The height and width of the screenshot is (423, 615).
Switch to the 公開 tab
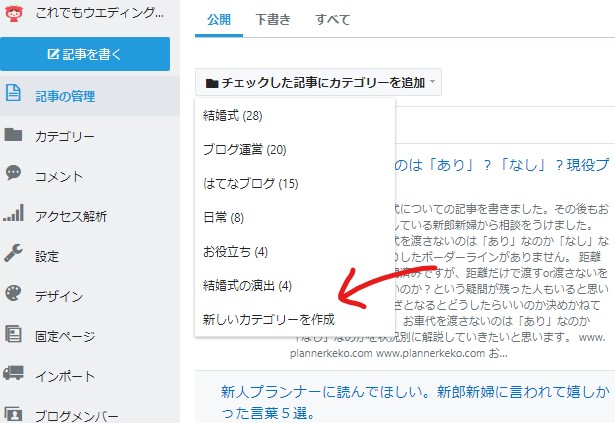[219, 20]
